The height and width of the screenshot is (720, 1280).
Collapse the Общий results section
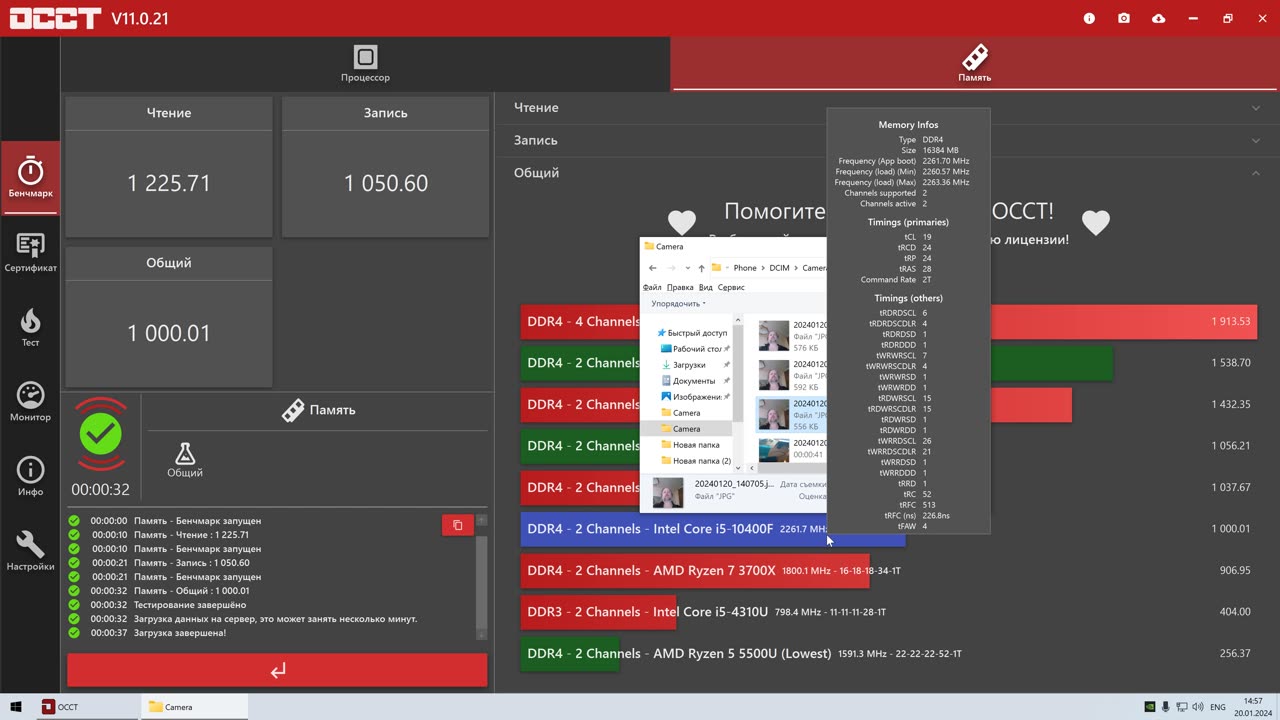click(887, 173)
